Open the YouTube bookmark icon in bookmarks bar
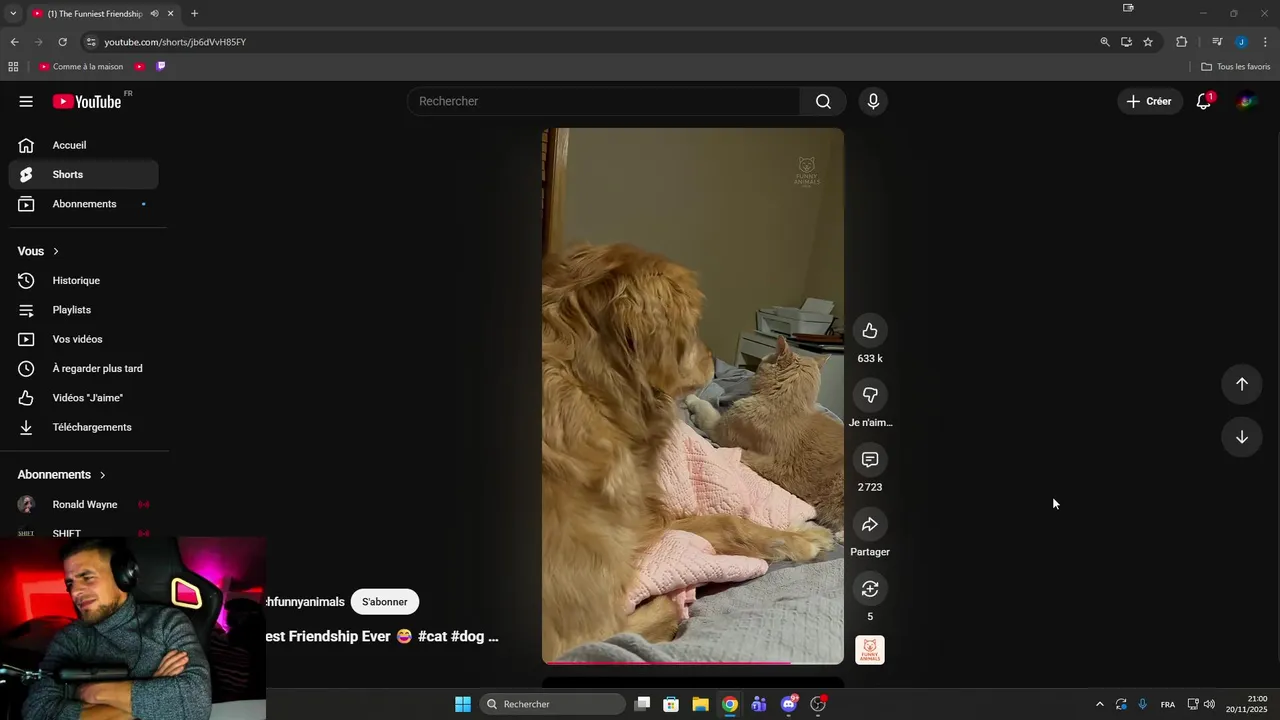 [x=140, y=67]
